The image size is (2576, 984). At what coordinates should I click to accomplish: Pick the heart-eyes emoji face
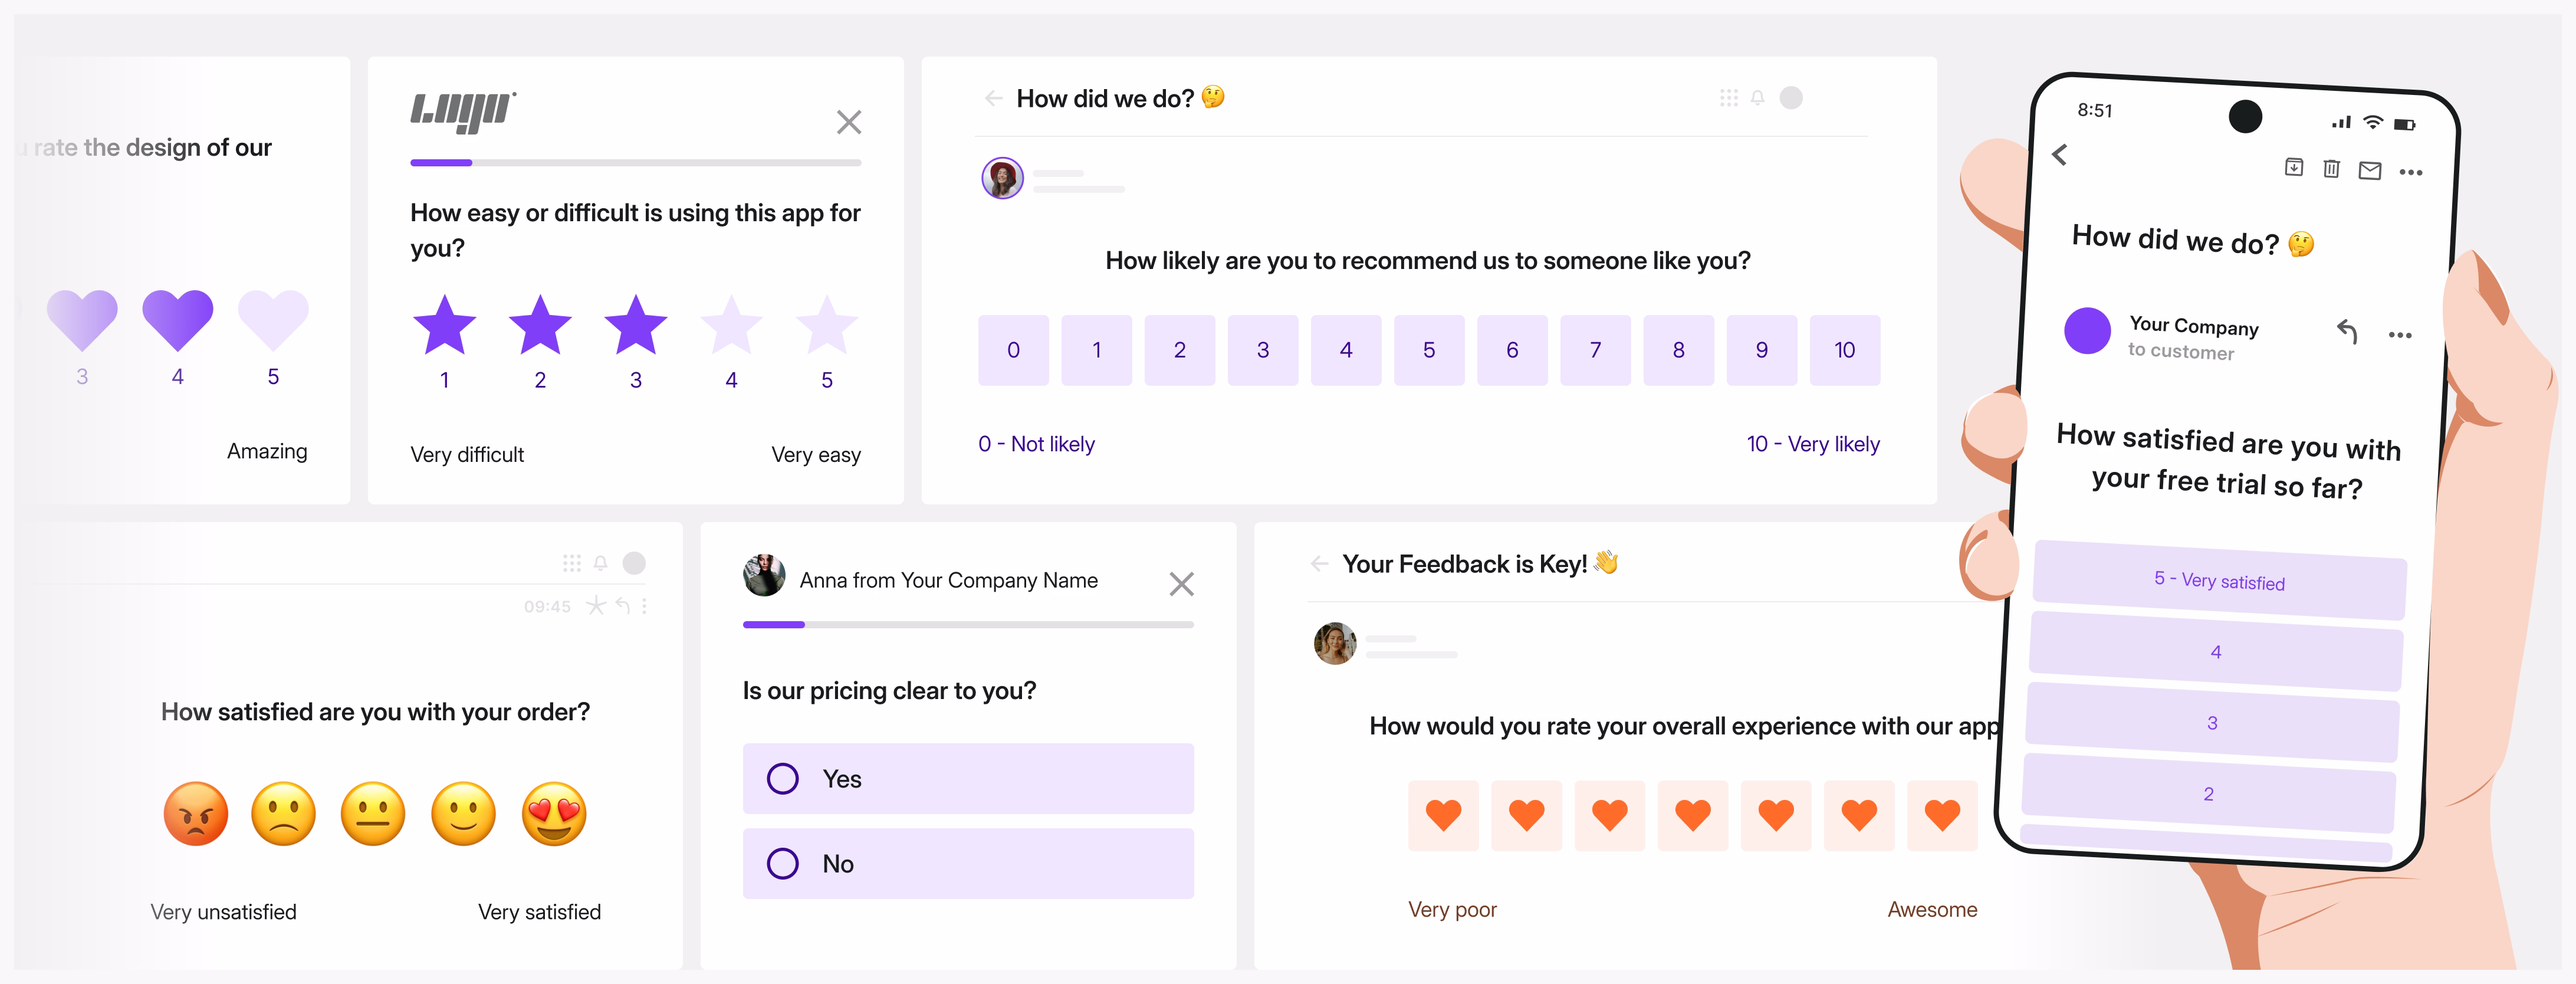point(553,813)
